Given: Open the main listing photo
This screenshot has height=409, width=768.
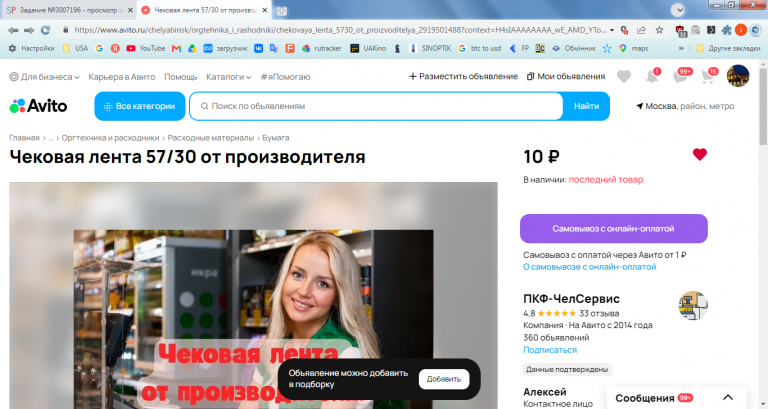Looking at the screenshot, I should [x=253, y=296].
